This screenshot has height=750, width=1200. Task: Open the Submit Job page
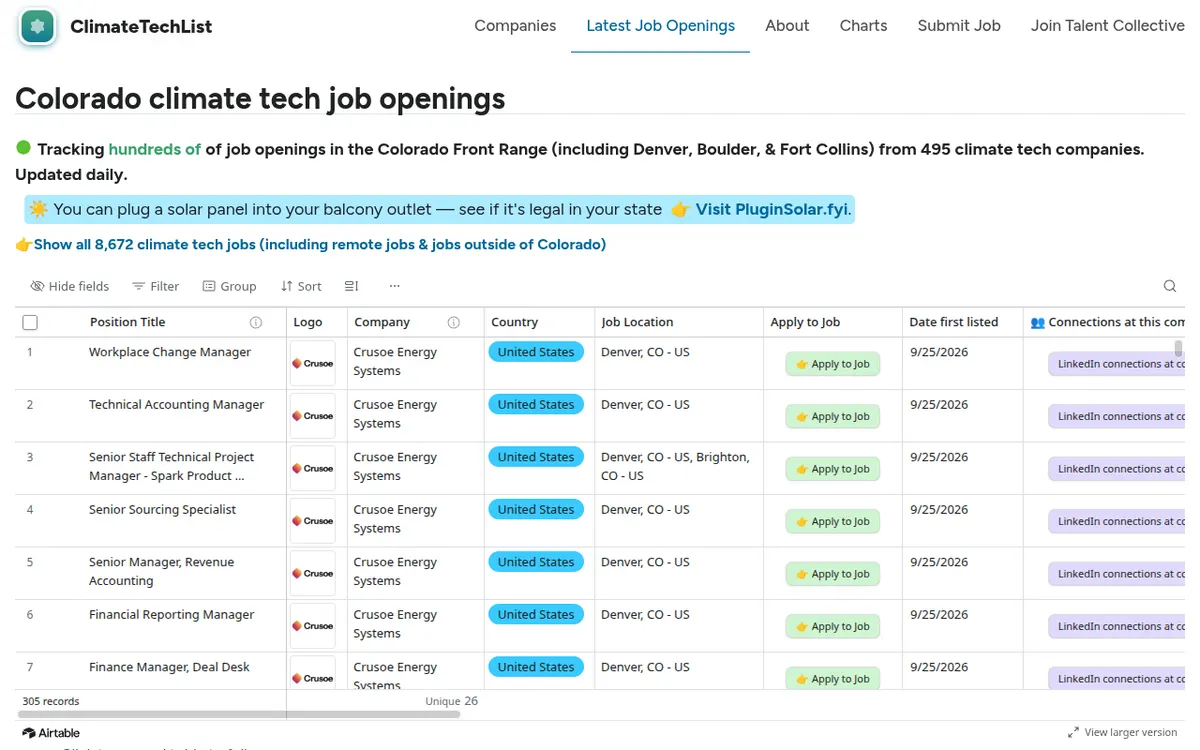click(959, 26)
